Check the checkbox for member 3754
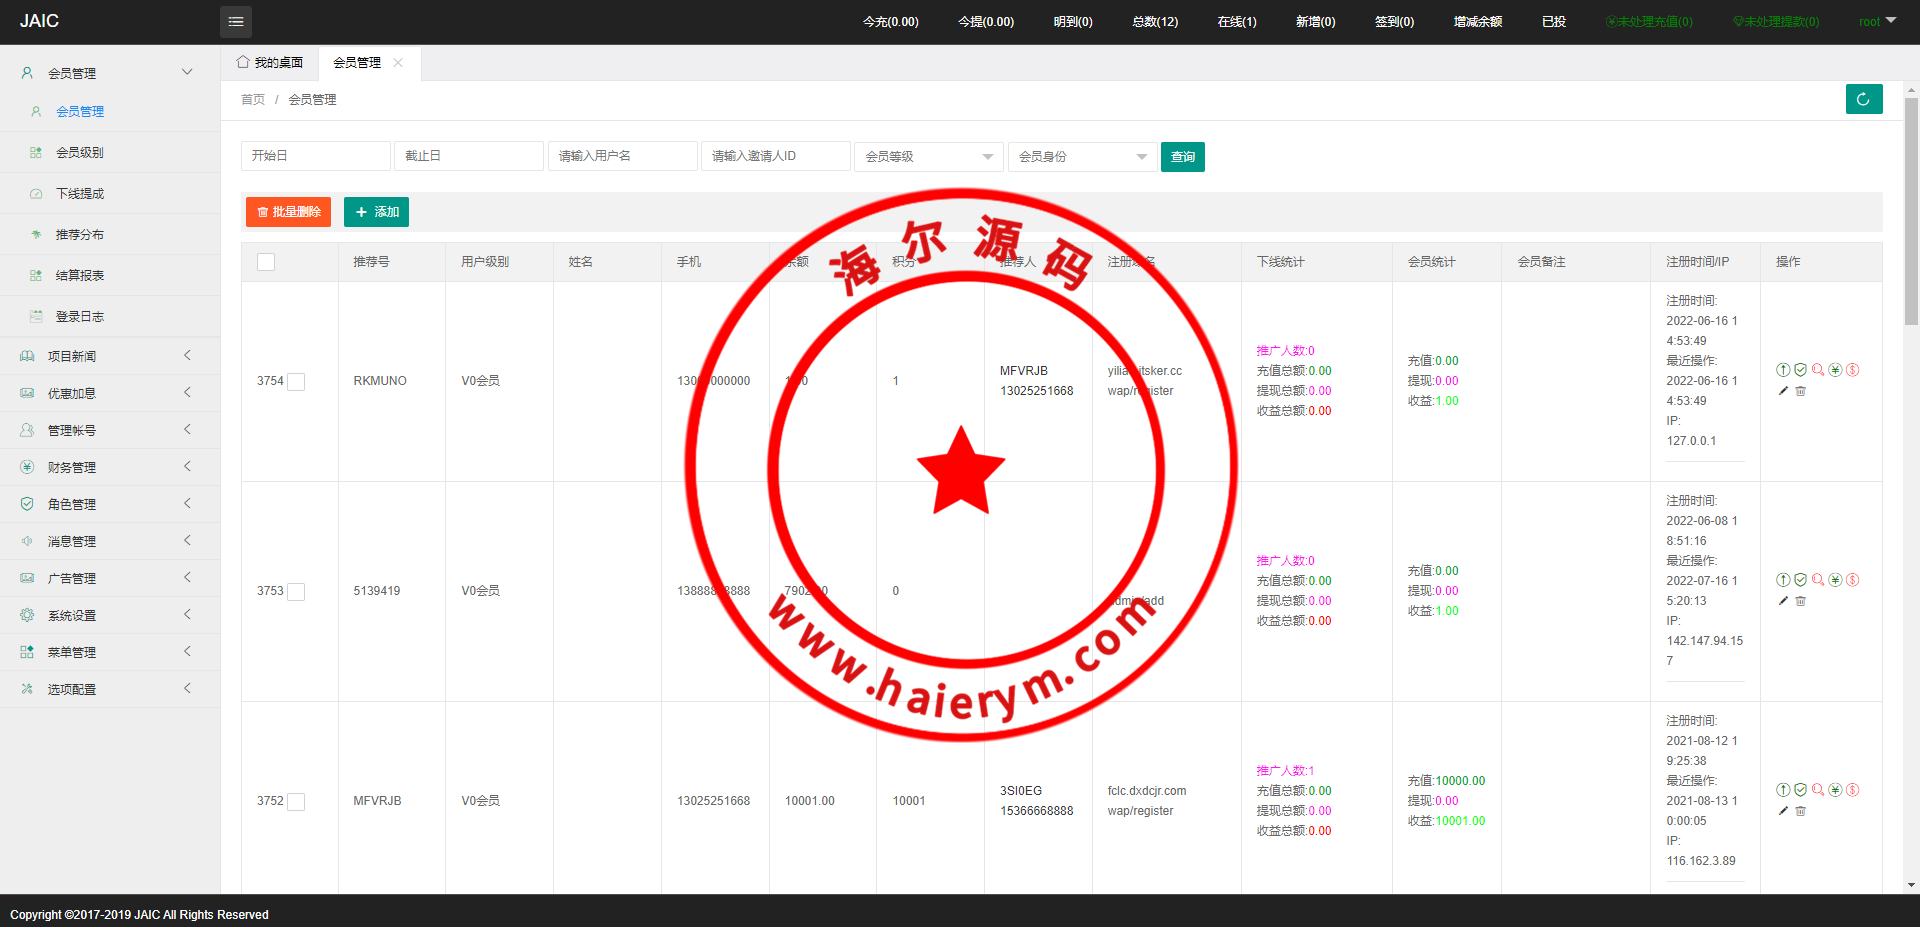The image size is (1920, 927). point(296,381)
